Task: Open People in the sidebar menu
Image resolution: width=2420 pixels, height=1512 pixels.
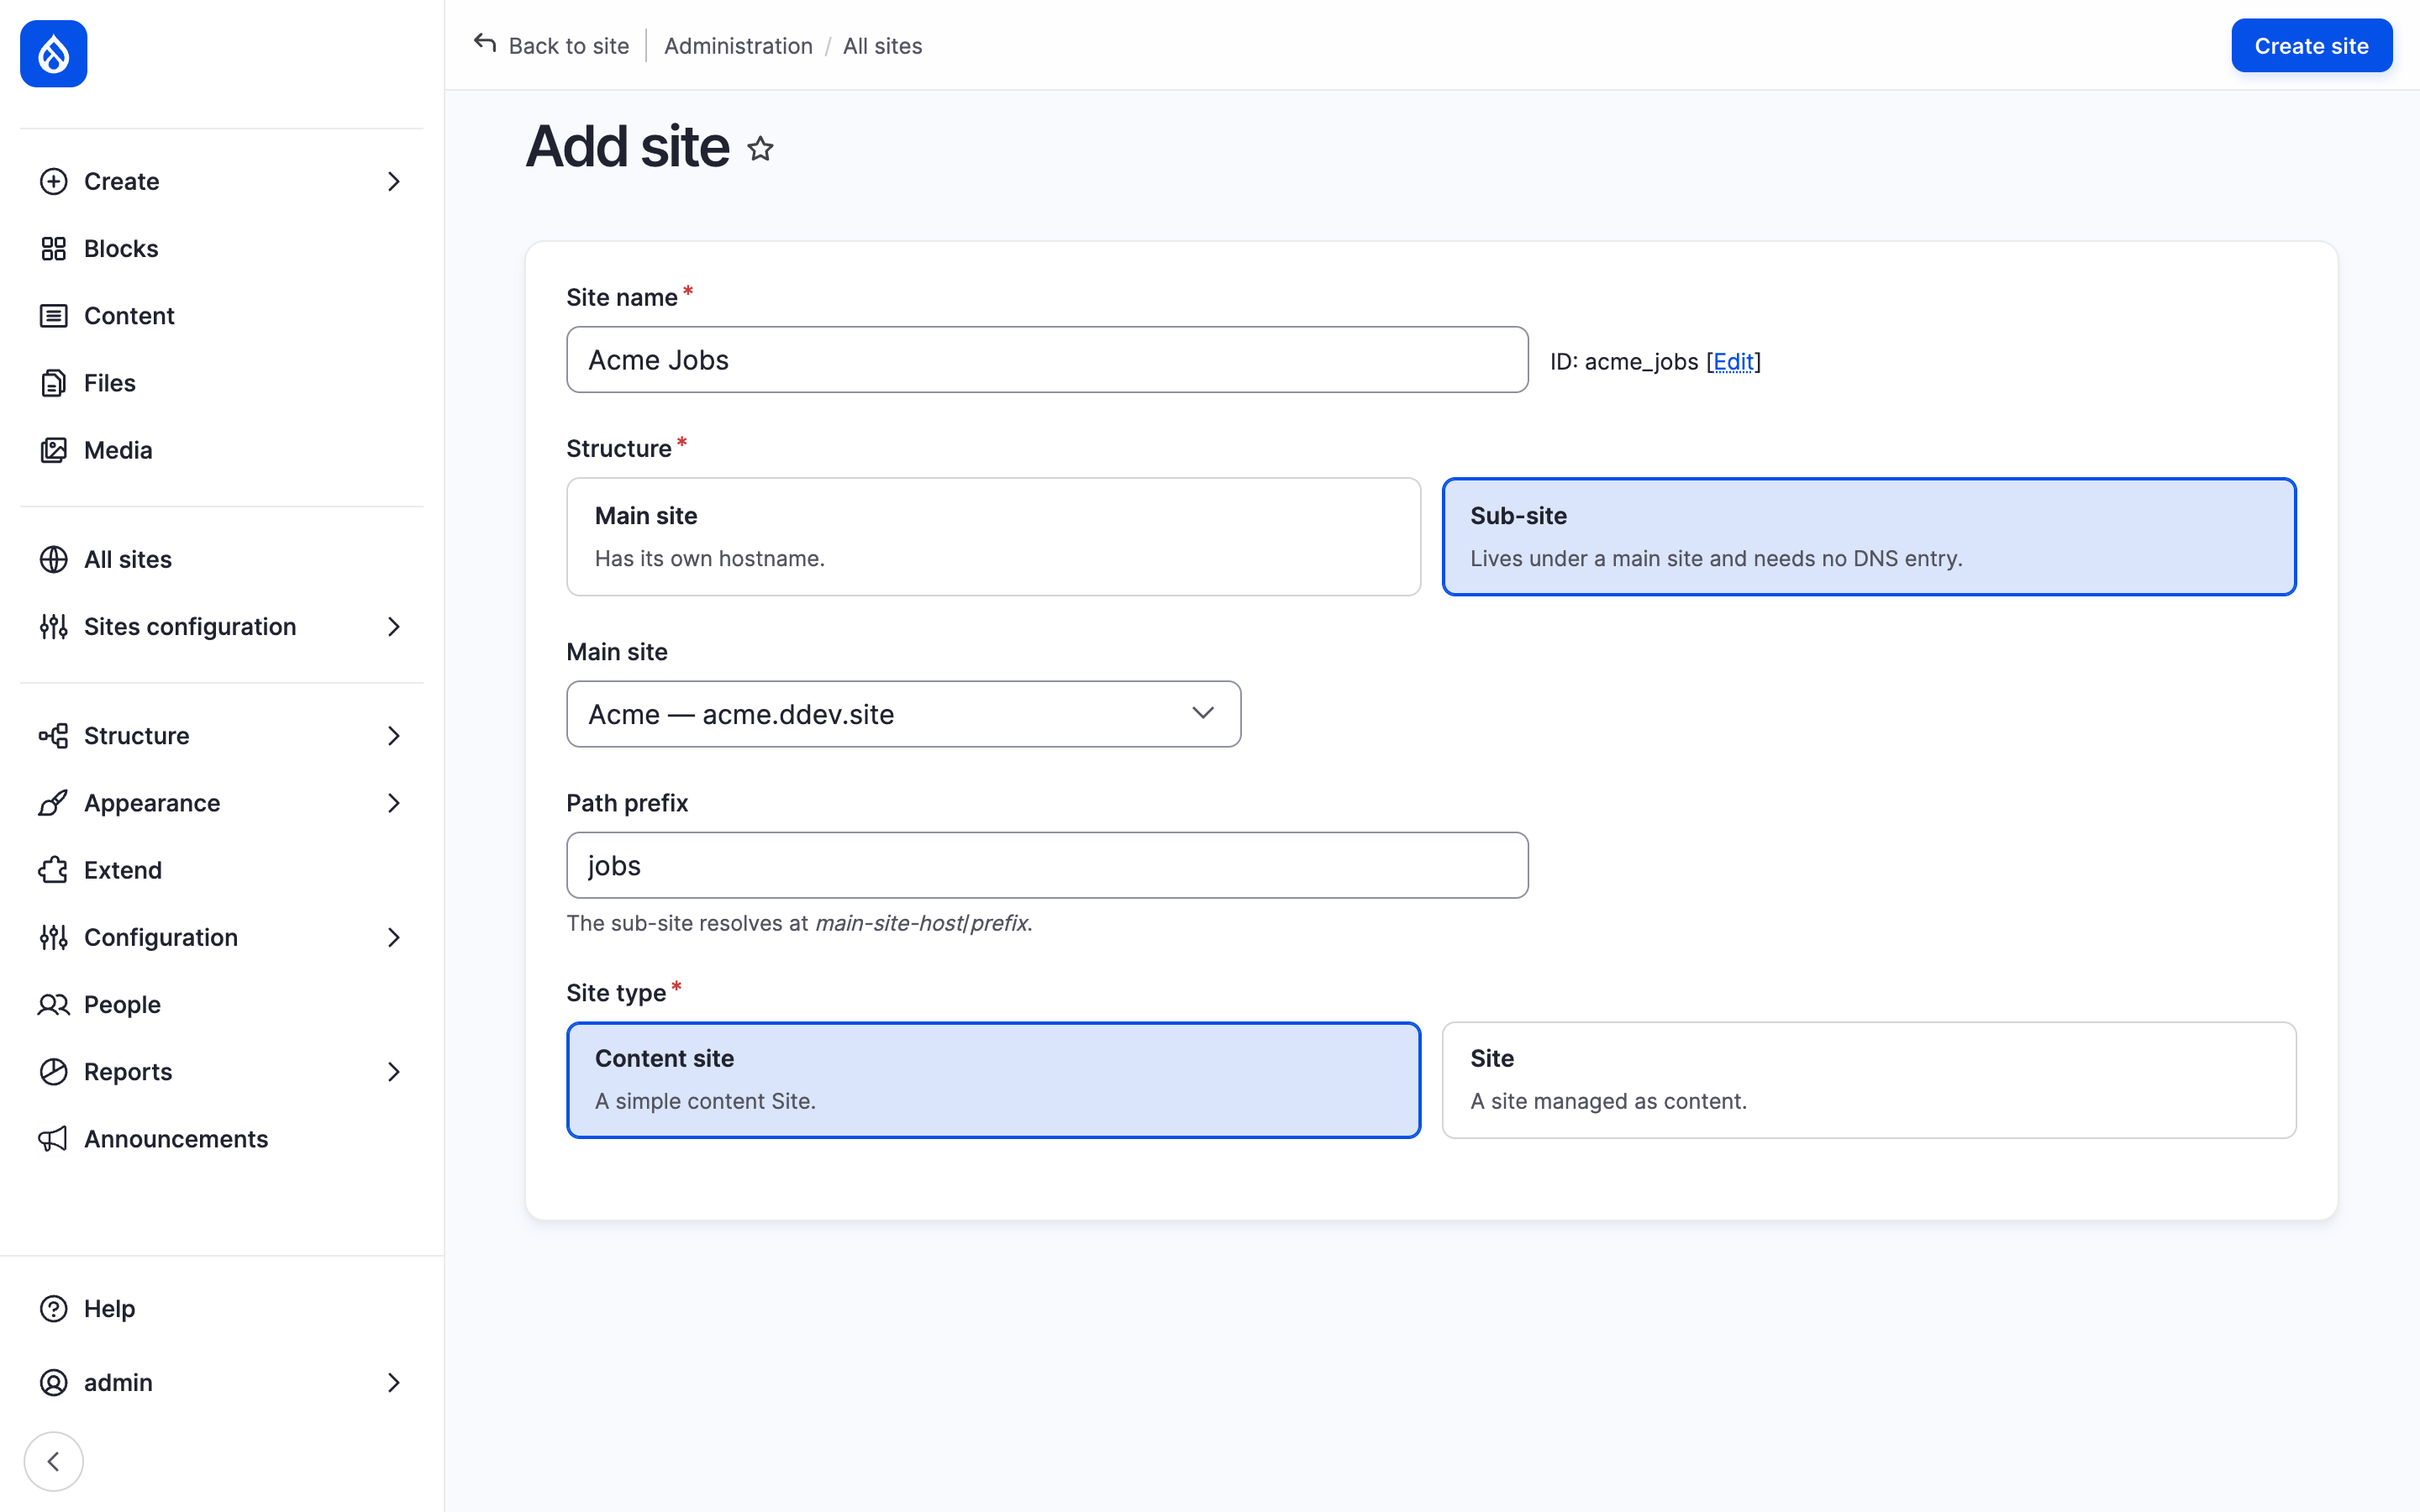Action: [222, 1004]
